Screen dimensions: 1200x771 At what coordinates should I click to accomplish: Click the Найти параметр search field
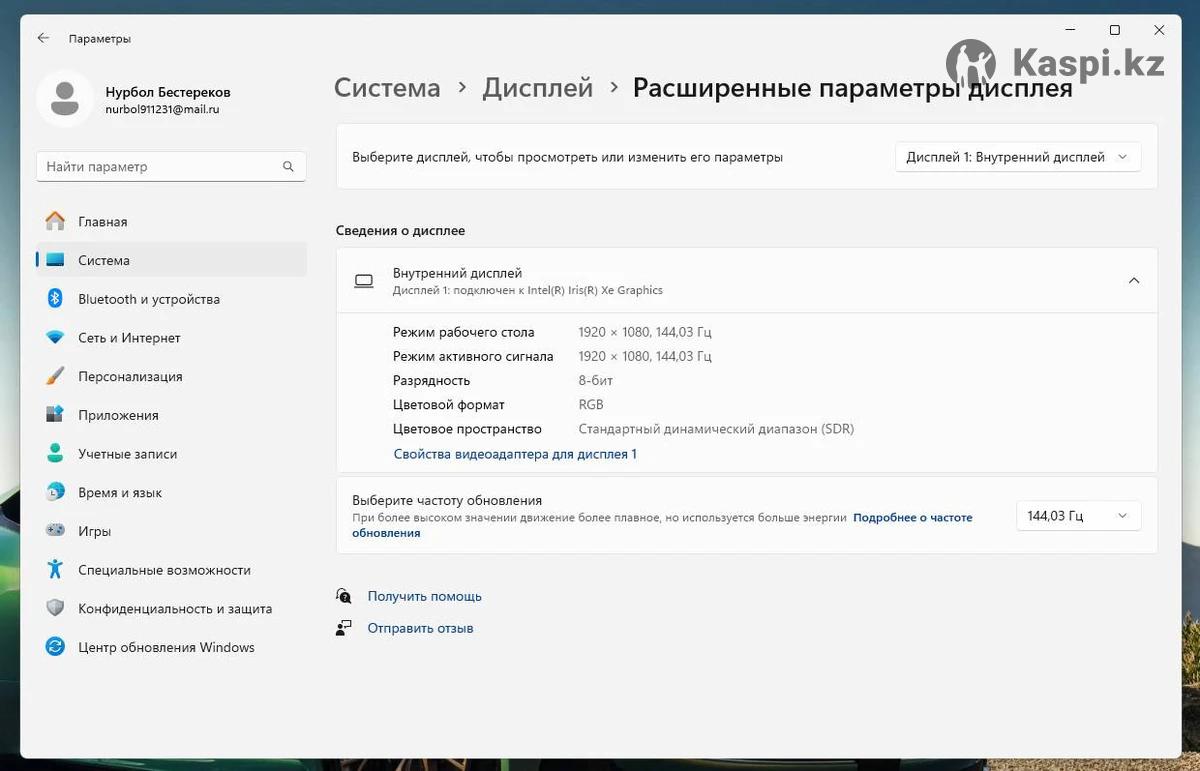click(x=160, y=167)
